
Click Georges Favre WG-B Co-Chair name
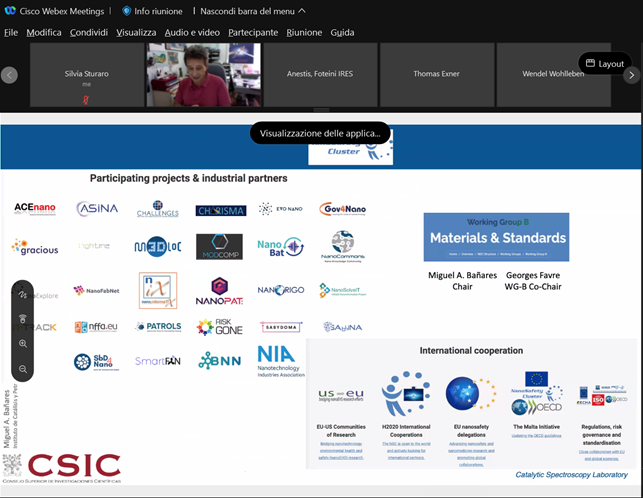533,281
